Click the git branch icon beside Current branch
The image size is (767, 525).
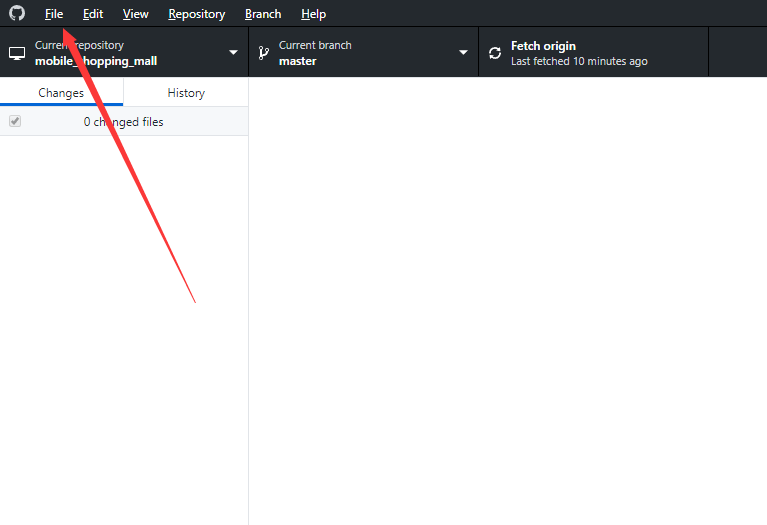point(263,53)
